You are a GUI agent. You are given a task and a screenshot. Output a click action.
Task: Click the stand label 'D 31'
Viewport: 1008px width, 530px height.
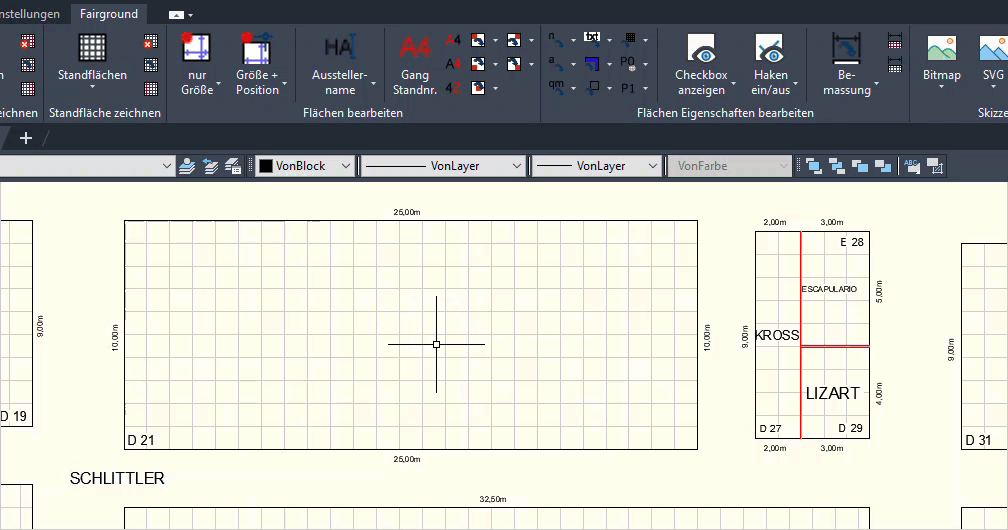pos(978,441)
